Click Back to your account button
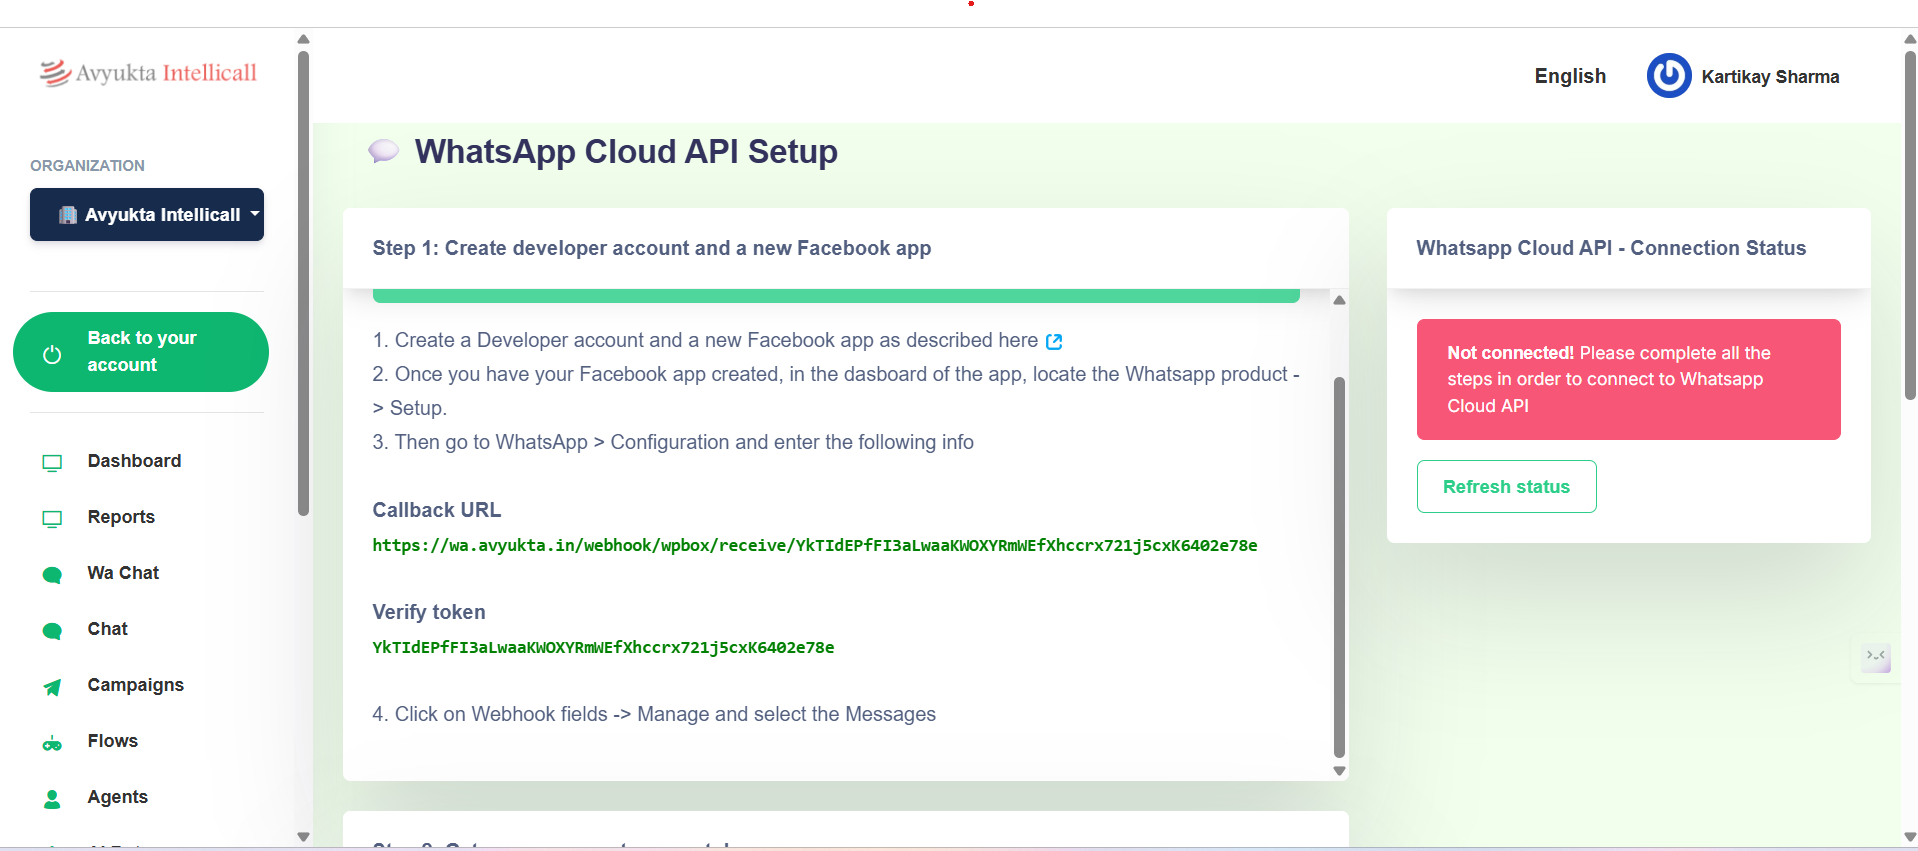The width and height of the screenshot is (1918, 851). click(141, 352)
